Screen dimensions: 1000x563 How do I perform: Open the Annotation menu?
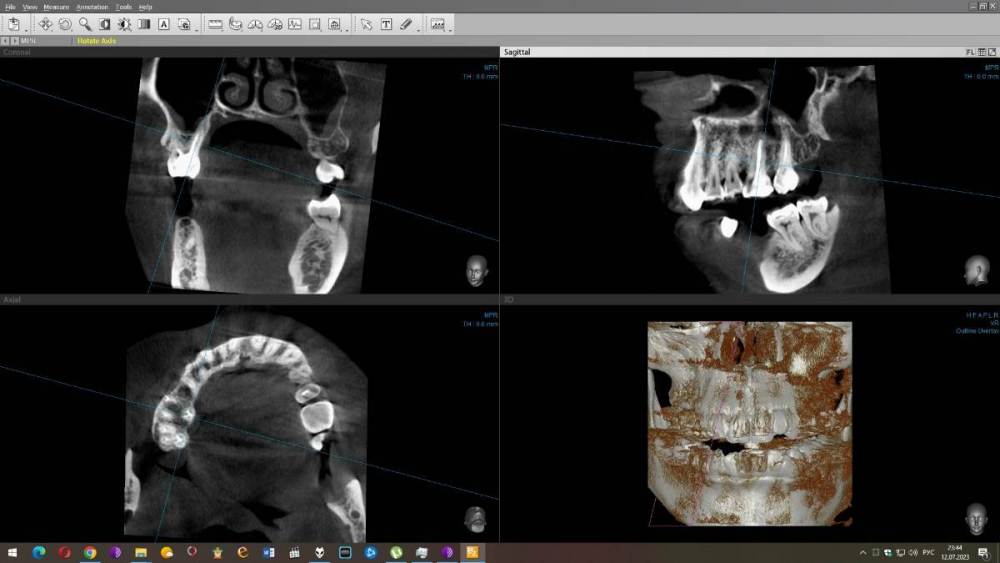[x=92, y=7]
